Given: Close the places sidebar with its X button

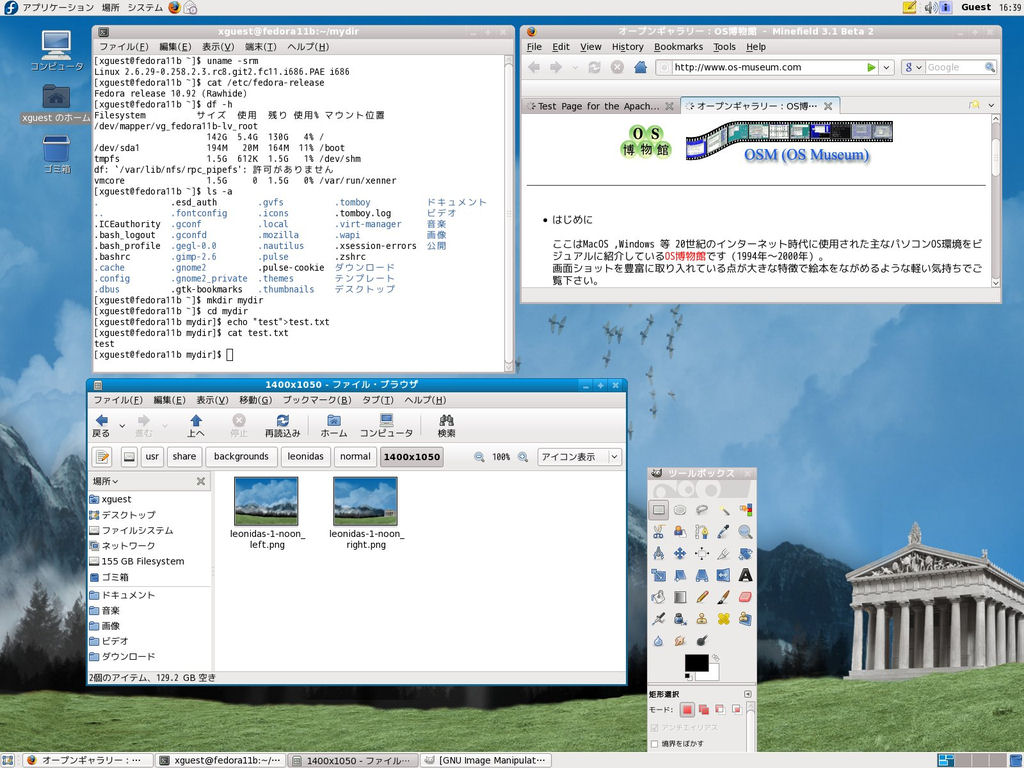Looking at the screenshot, I should tap(200, 481).
